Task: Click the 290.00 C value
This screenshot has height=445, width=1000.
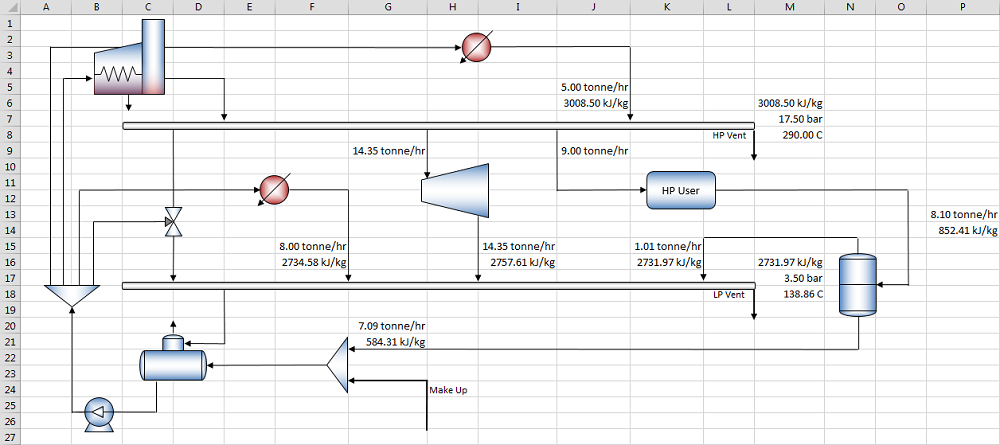Action: (802, 135)
